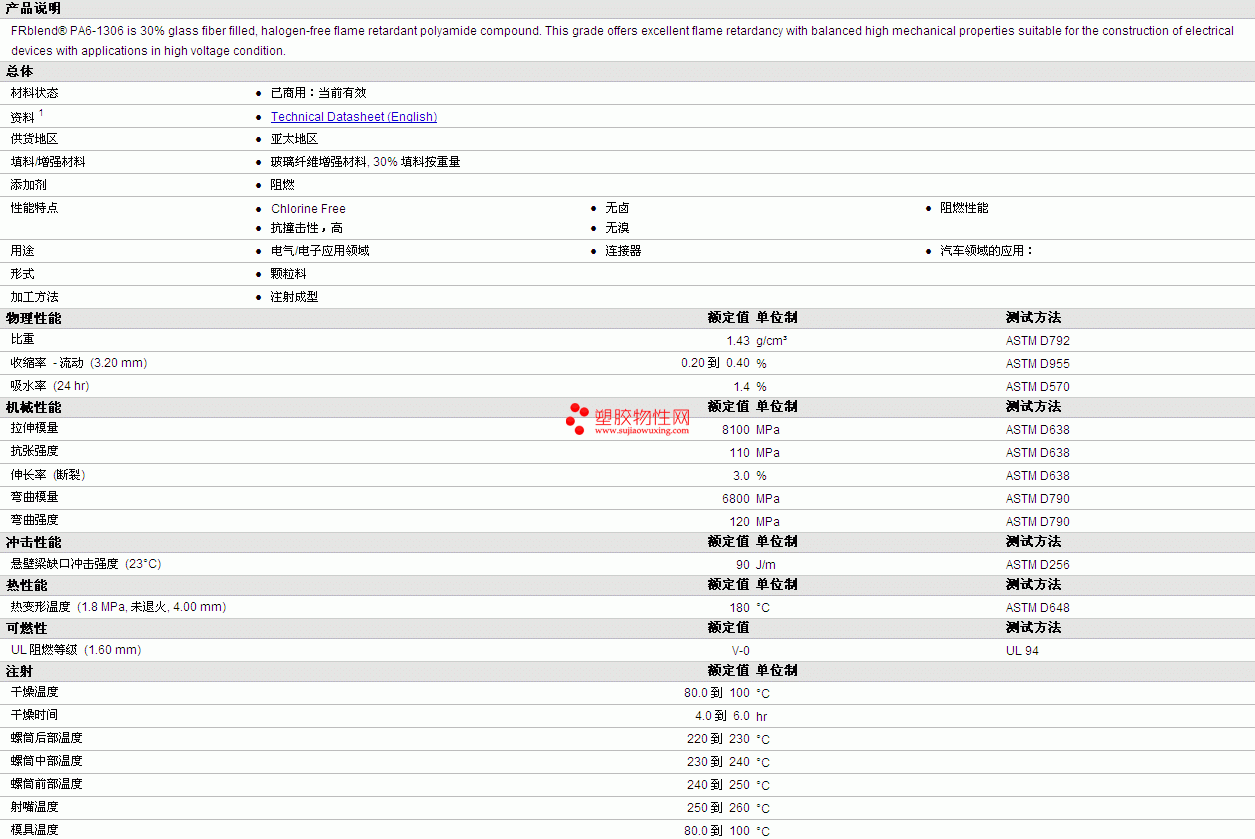Click the ASTM D570 test method
This screenshot has height=839, width=1255.
(x=1038, y=387)
